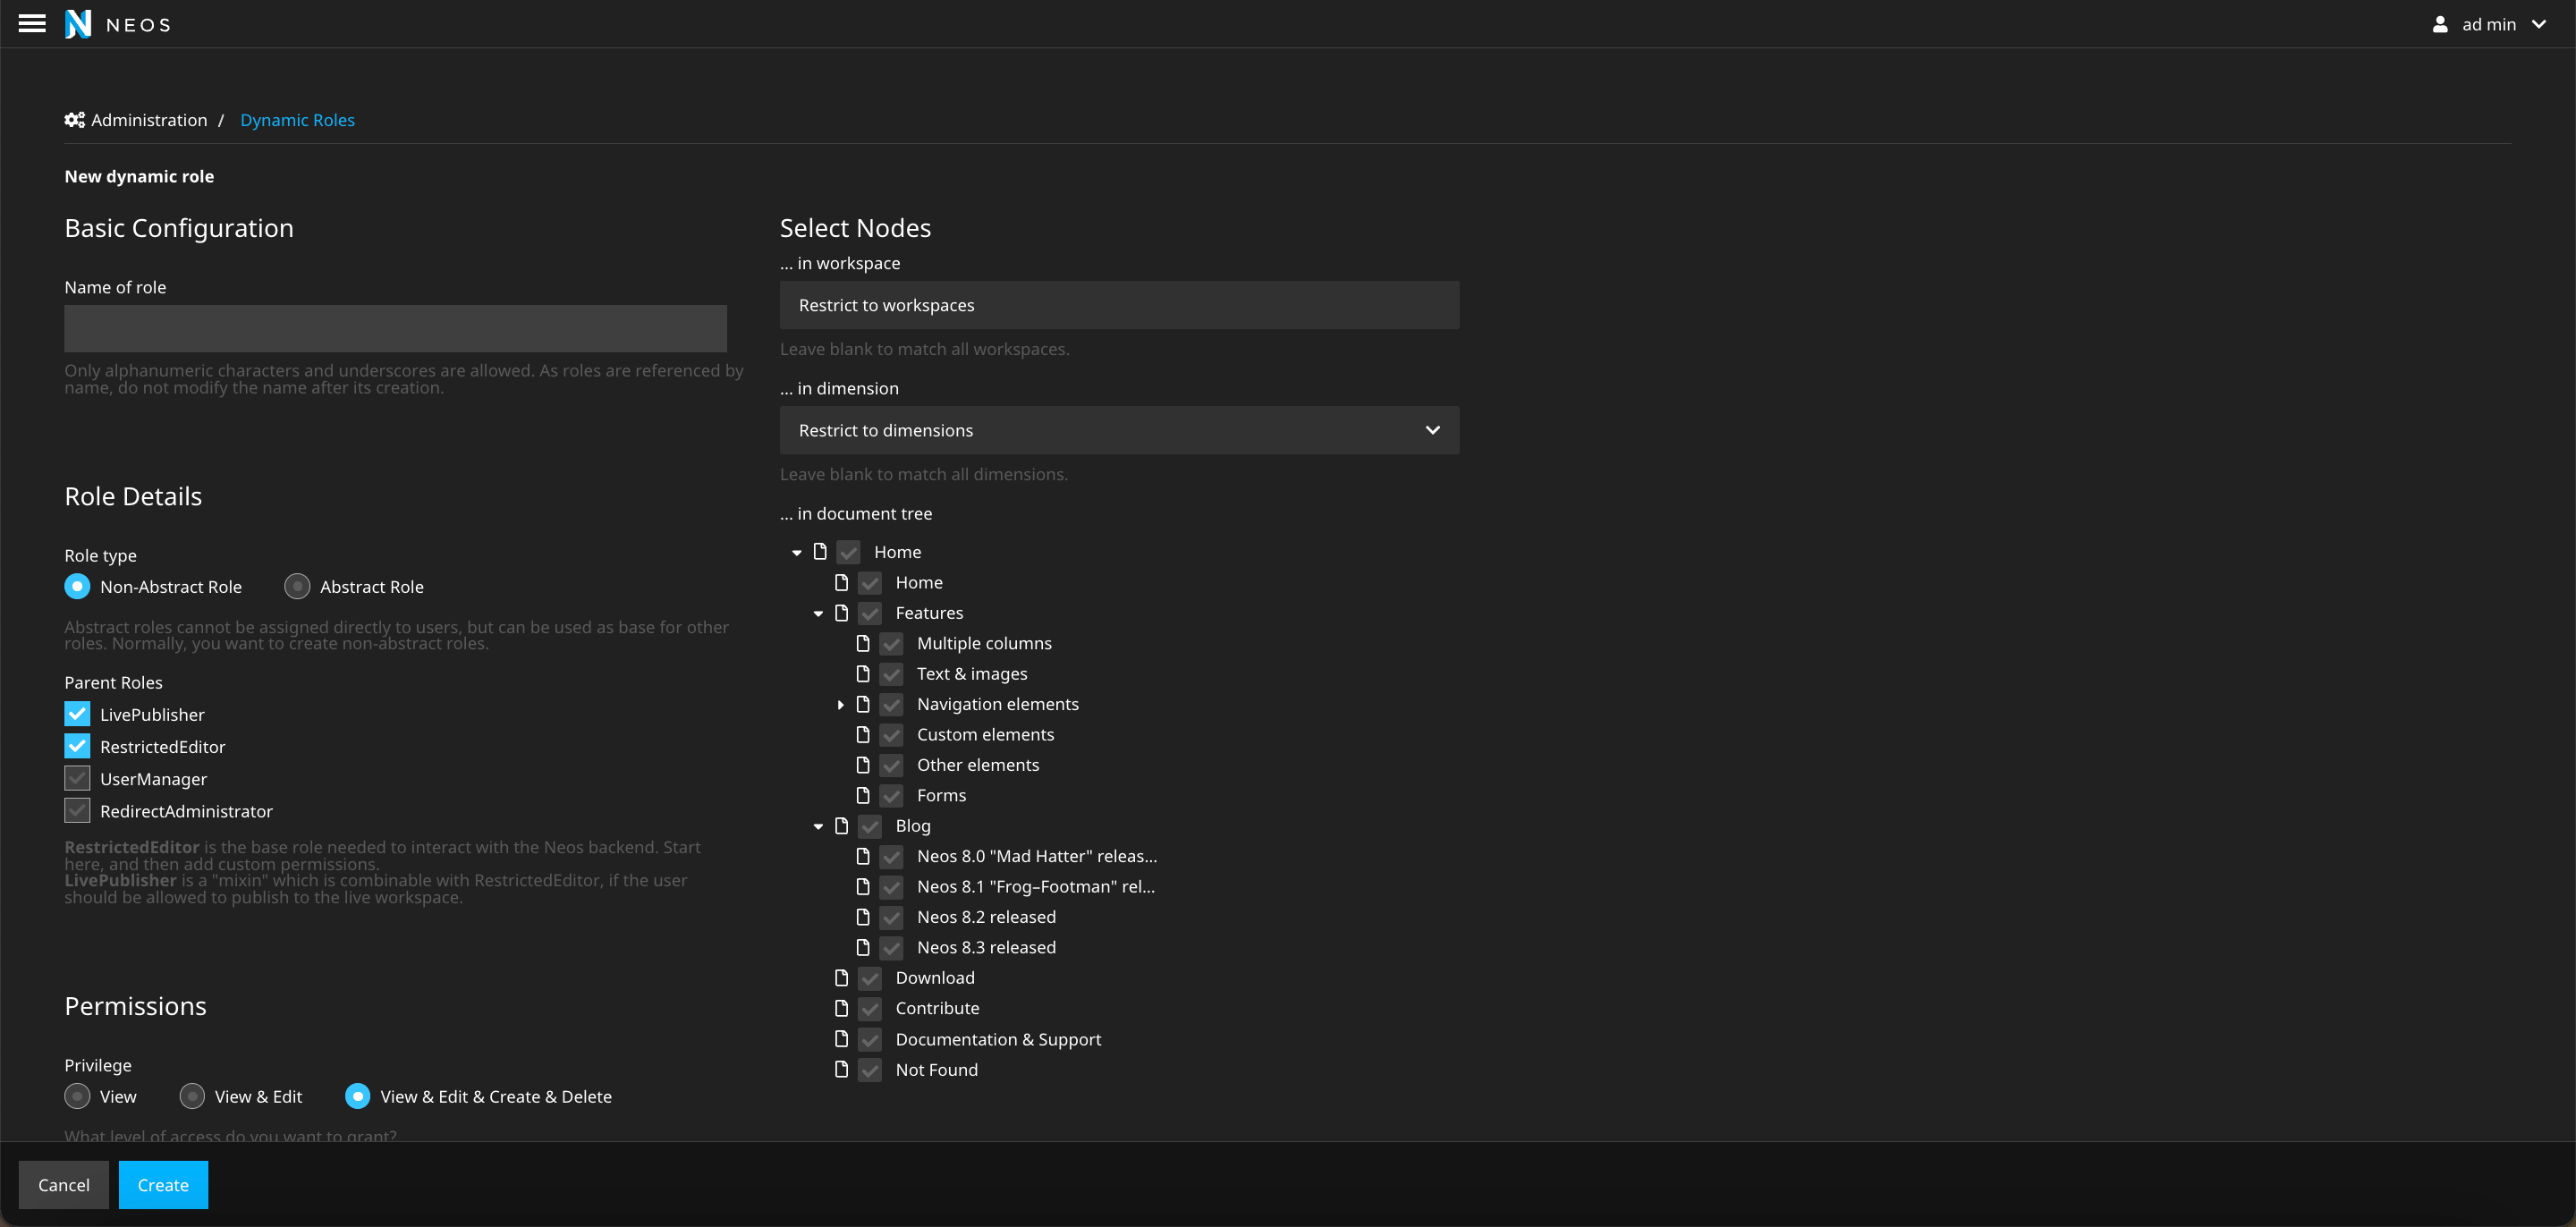Image resolution: width=2576 pixels, height=1227 pixels.
Task: Click the Administration breadcrumb
Action: [149, 120]
